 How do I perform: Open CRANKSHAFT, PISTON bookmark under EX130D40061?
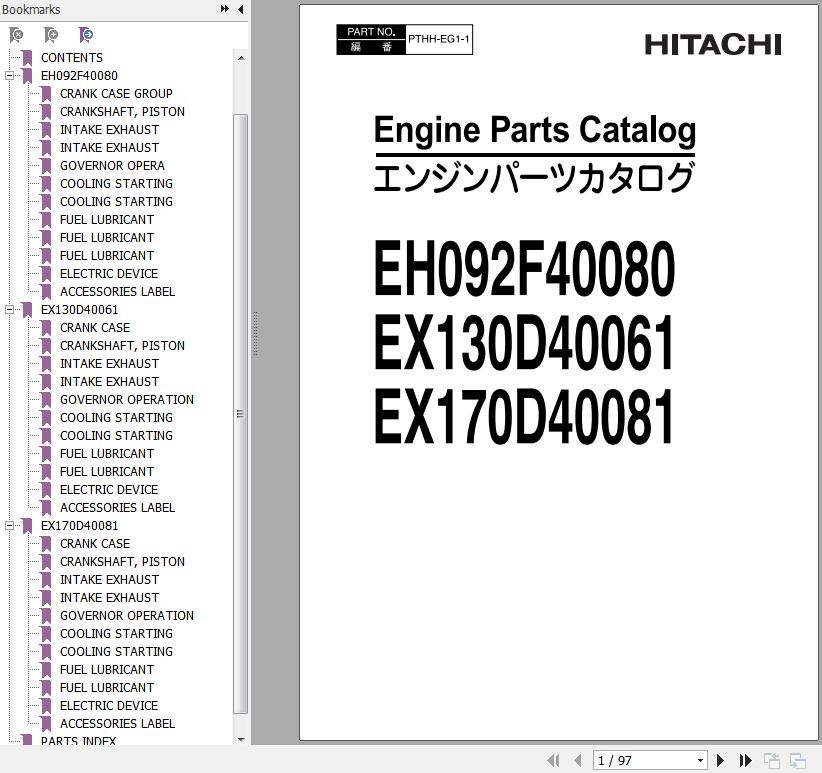click(122, 346)
